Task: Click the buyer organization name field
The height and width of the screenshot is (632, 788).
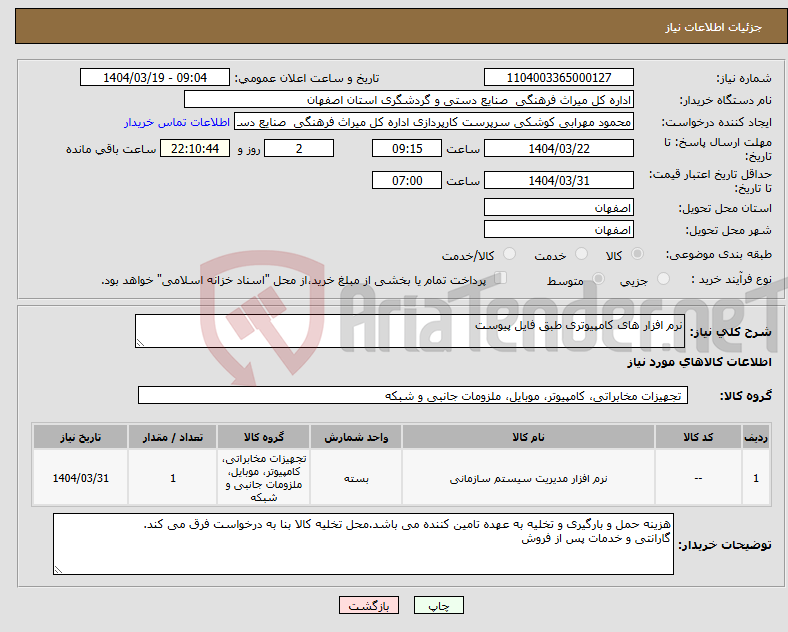Action: (409, 99)
